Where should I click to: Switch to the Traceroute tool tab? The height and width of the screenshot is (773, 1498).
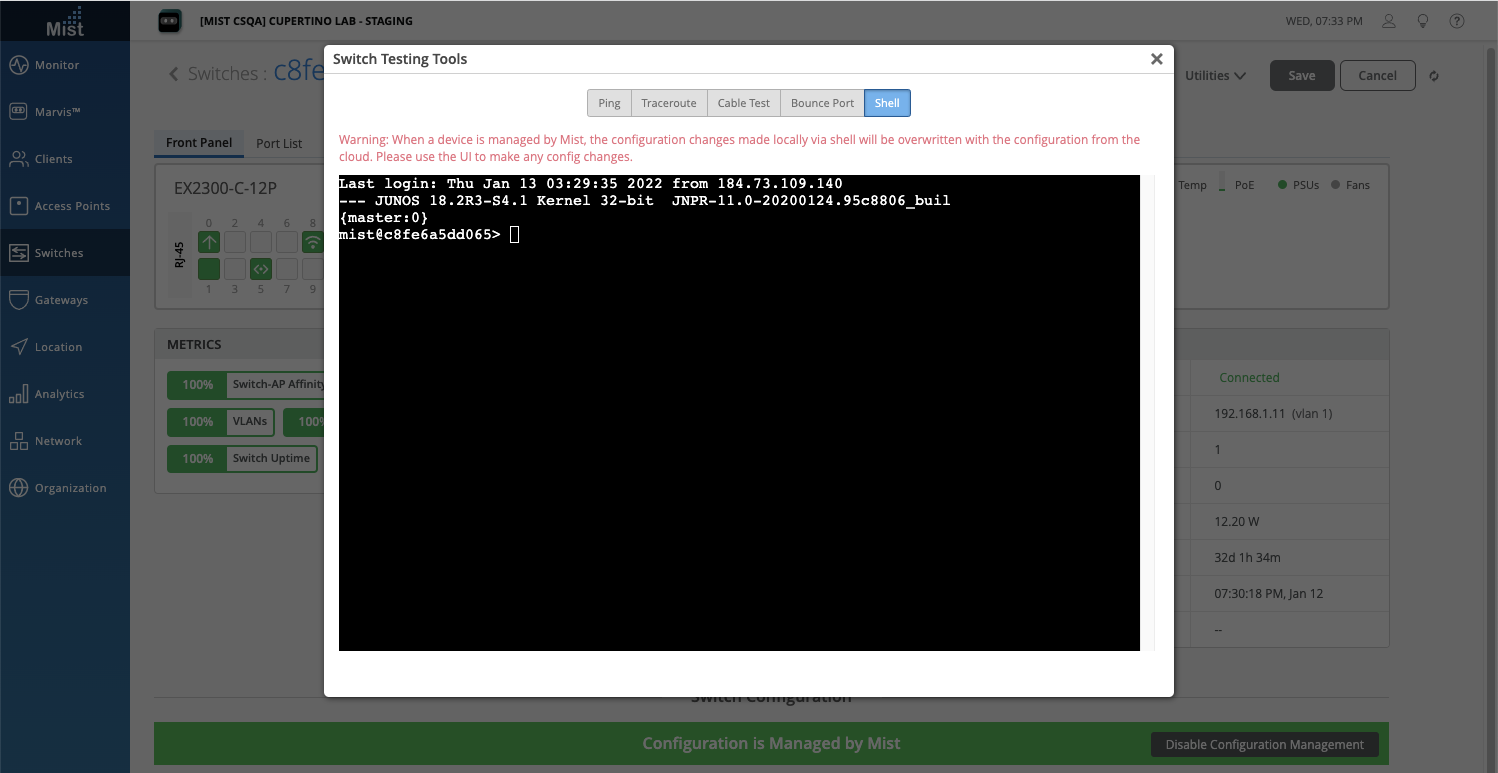coord(669,103)
